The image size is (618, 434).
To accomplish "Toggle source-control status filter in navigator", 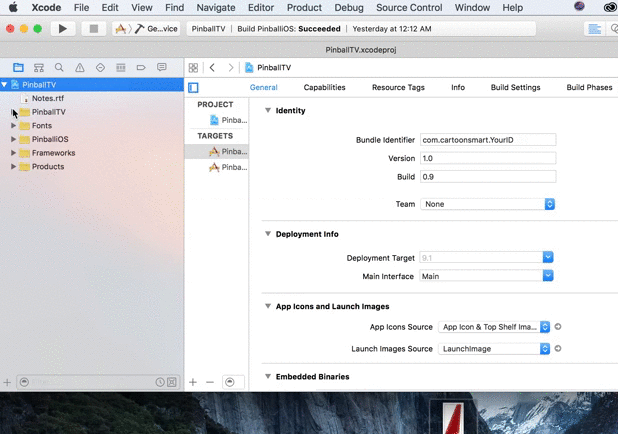I will point(172,382).
